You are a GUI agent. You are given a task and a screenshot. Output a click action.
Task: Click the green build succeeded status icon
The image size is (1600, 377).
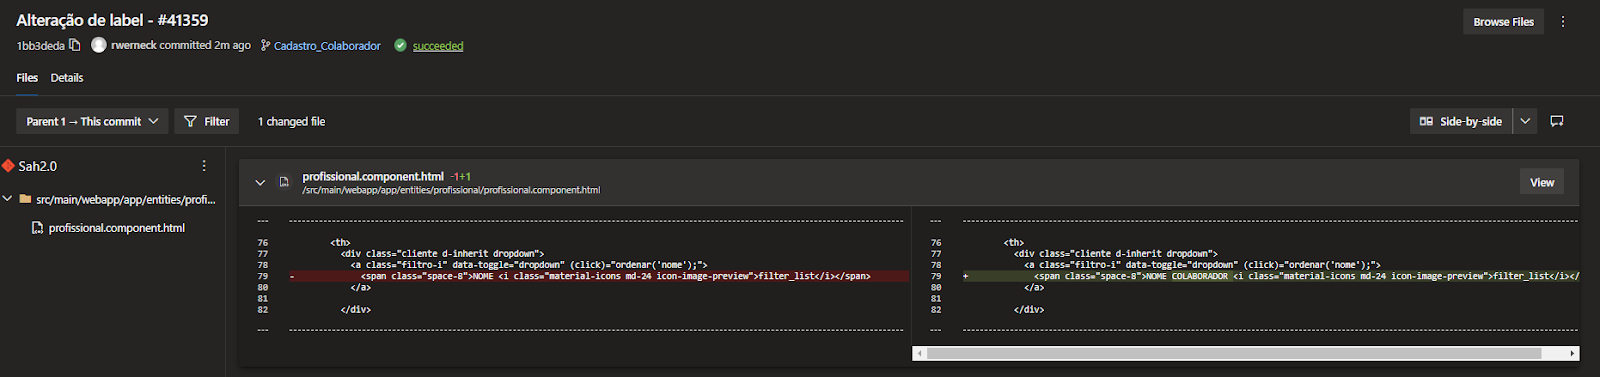tap(400, 45)
